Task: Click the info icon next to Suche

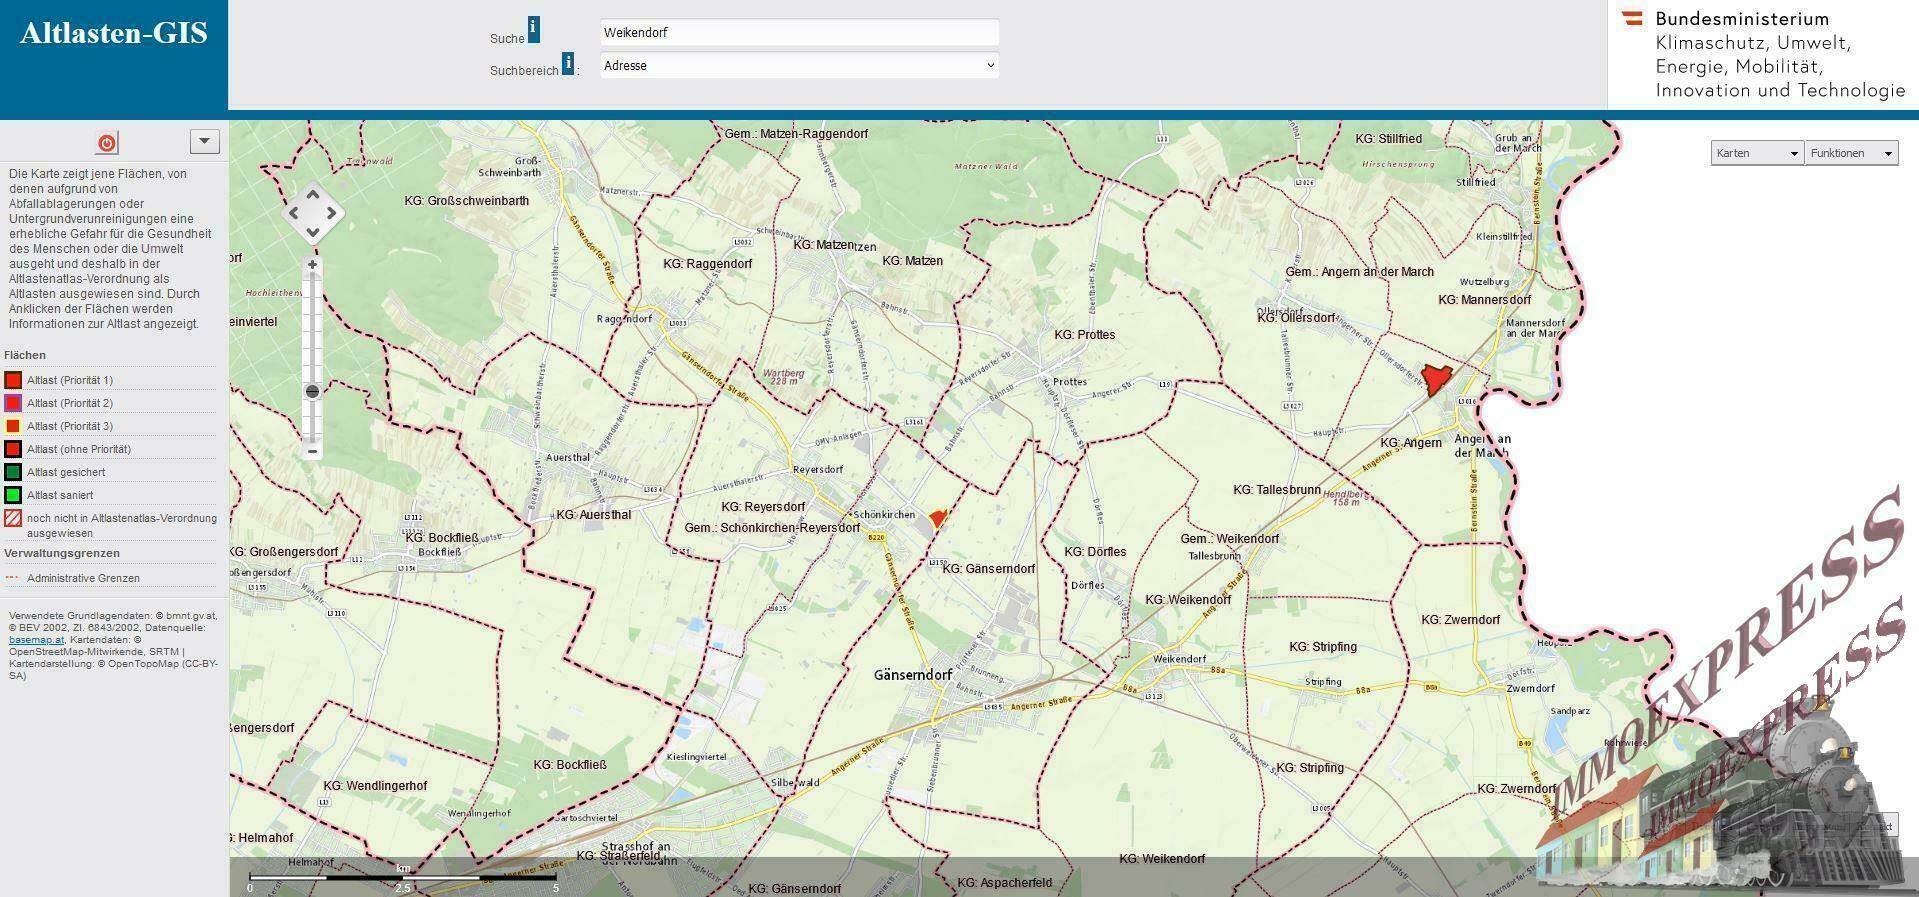Action: click(534, 29)
